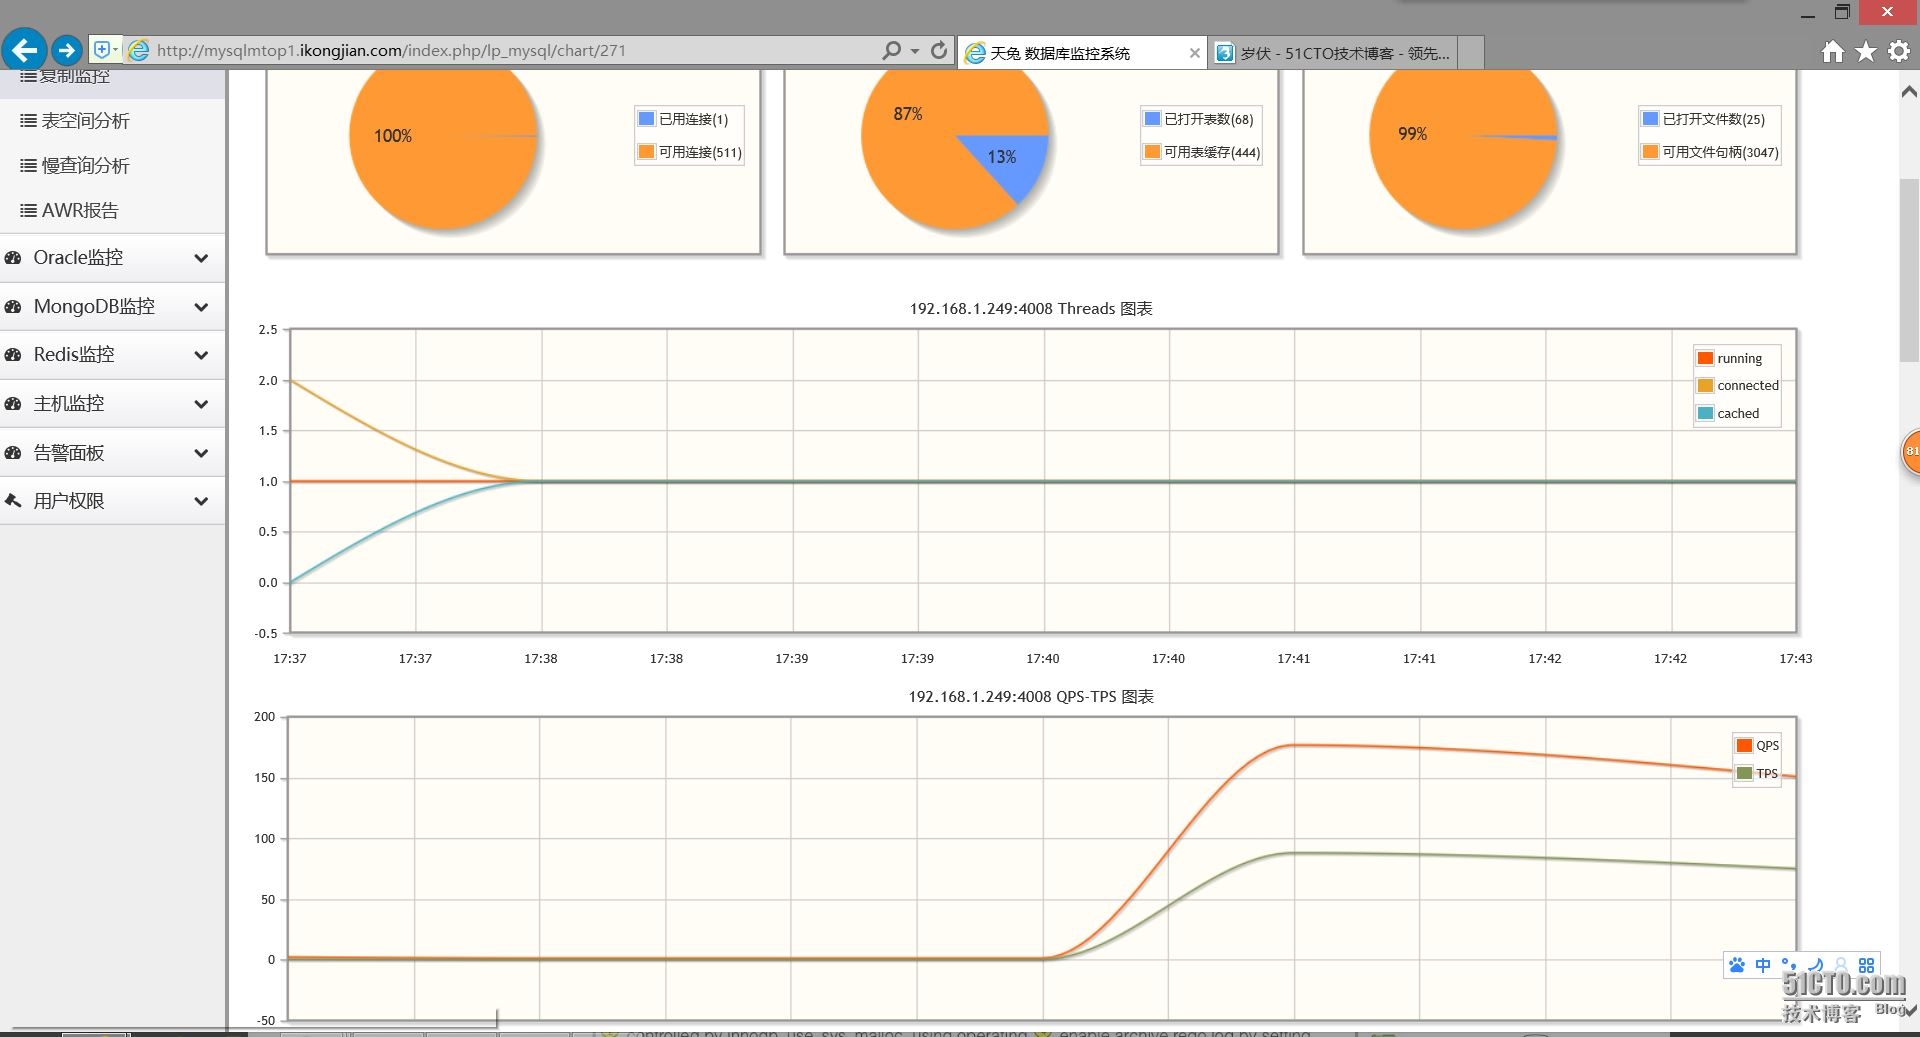Click the shield icon in the address bar

101,49
